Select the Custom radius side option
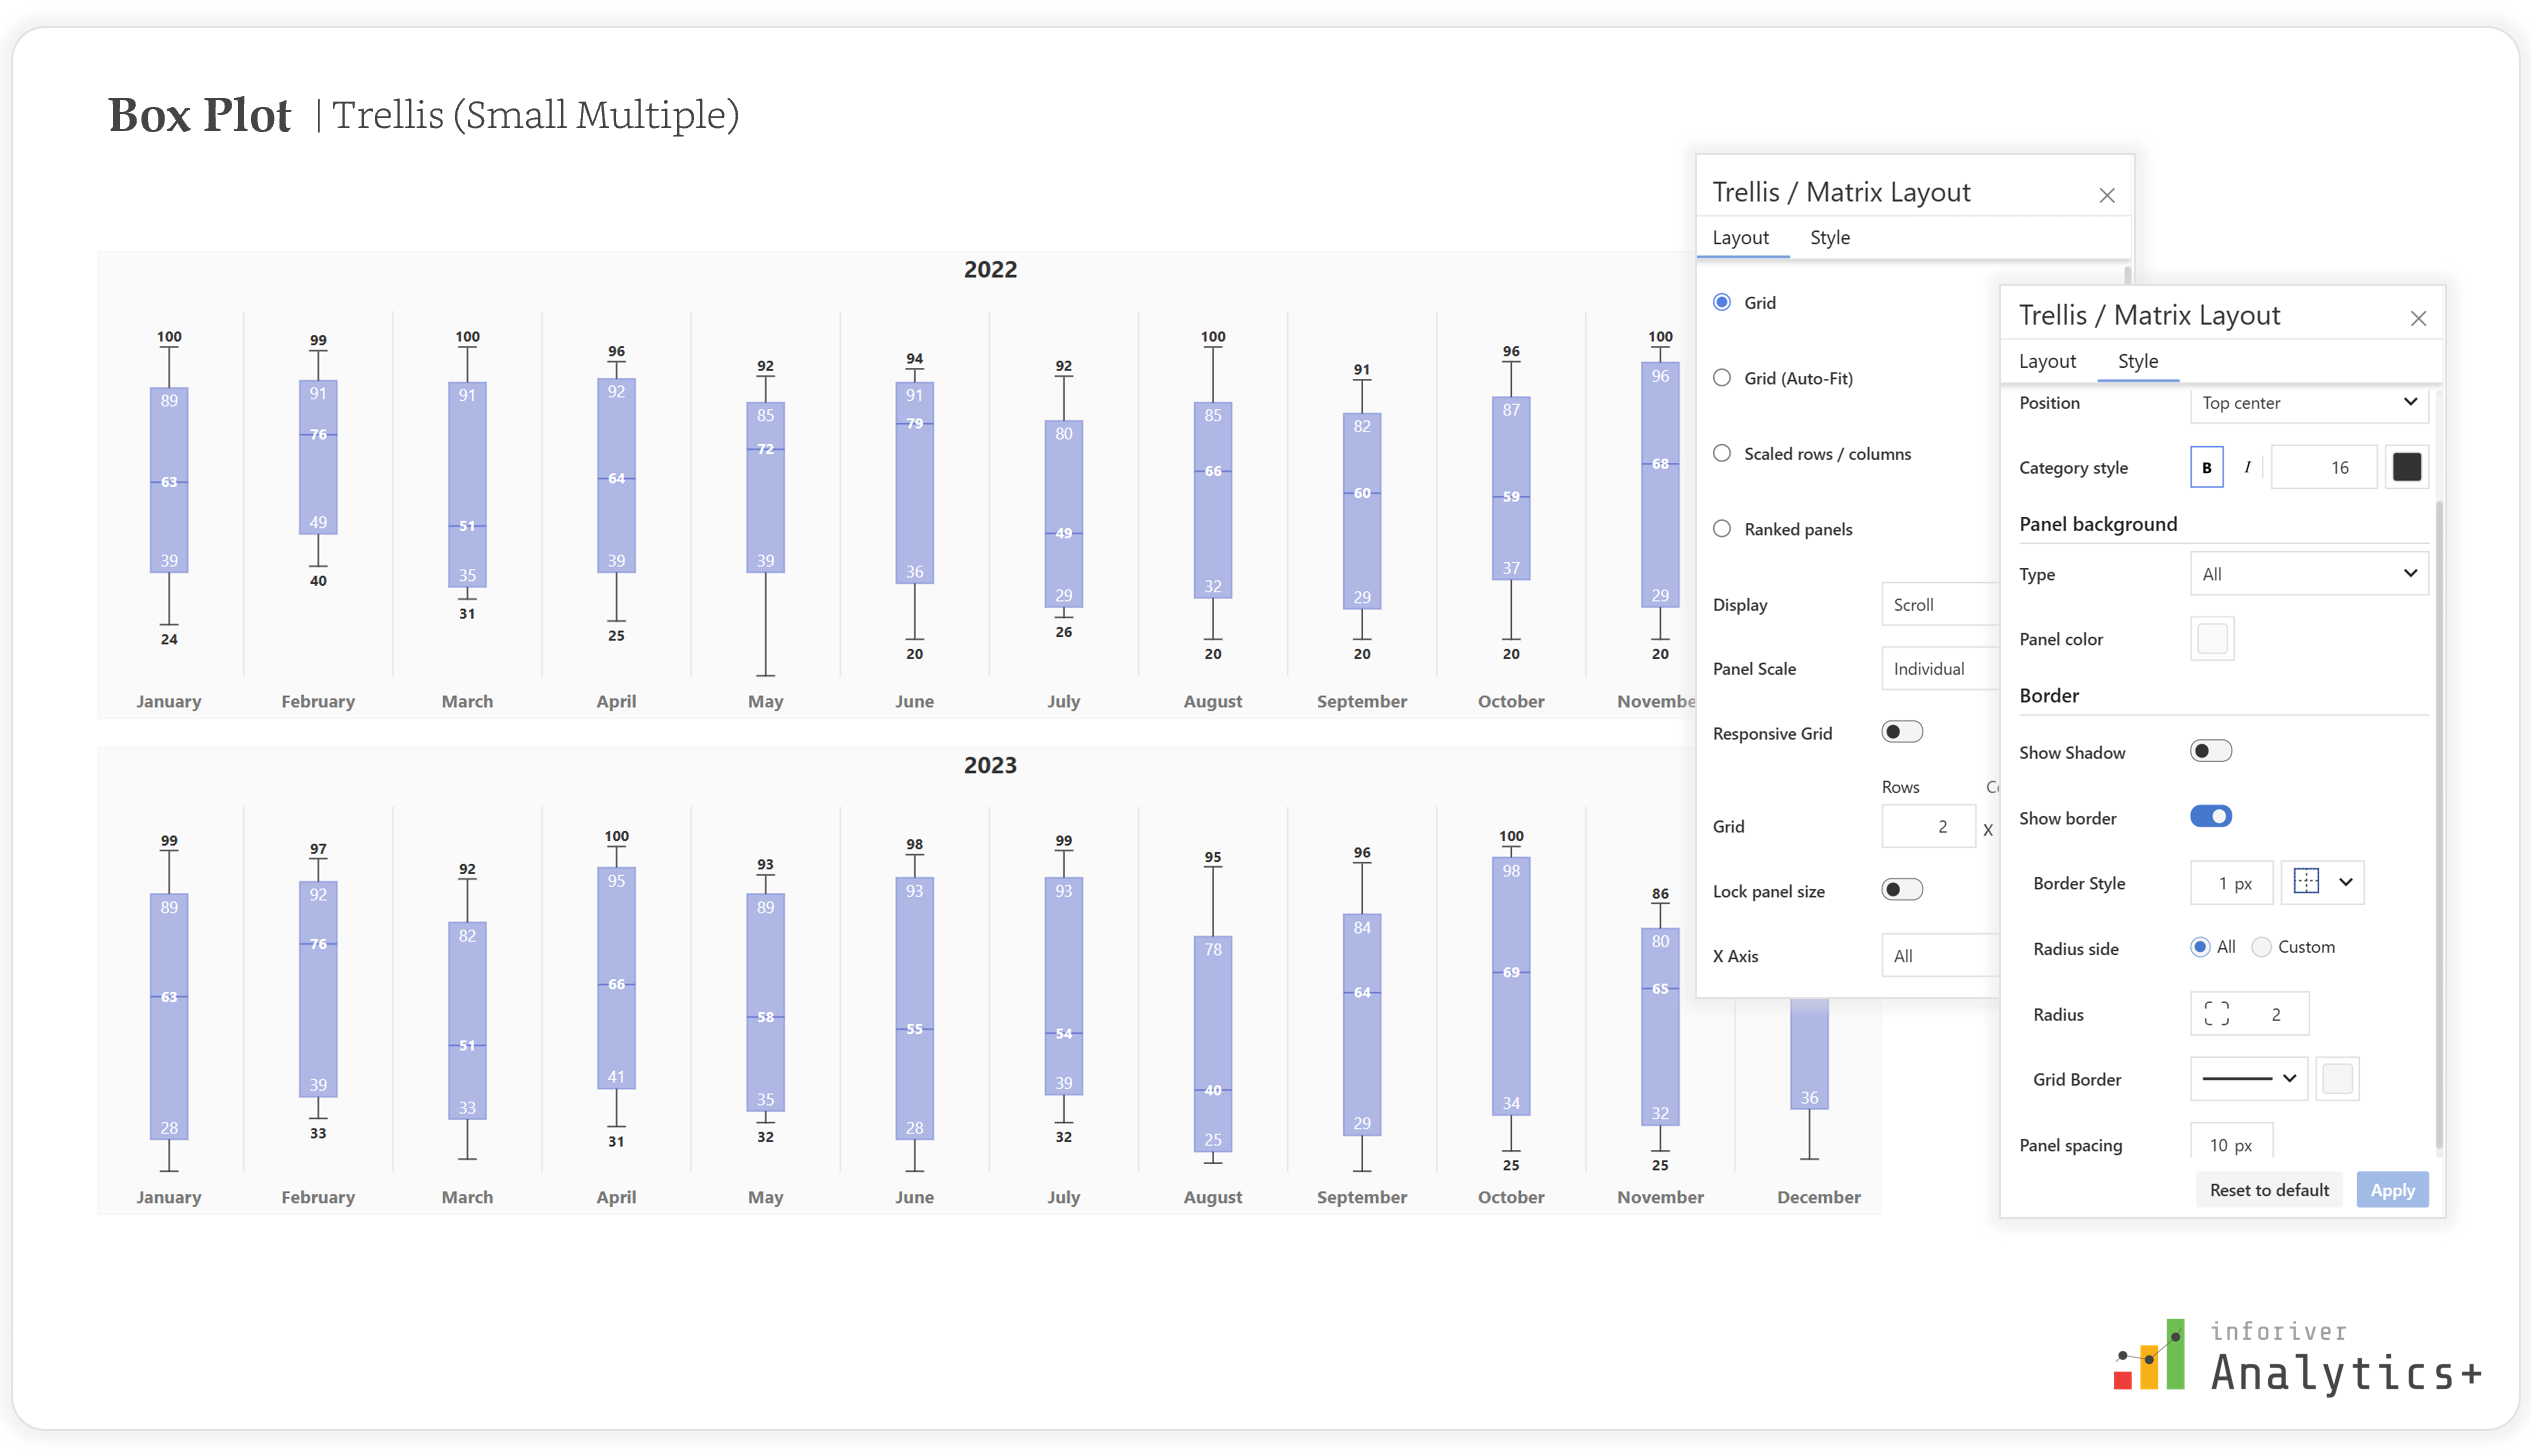This screenshot has width=2531, height=1454. [x=2261, y=947]
